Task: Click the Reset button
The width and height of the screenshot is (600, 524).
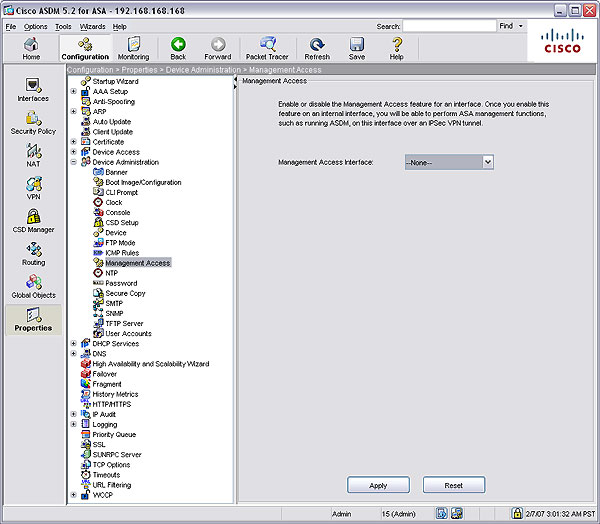Action: [454, 485]
